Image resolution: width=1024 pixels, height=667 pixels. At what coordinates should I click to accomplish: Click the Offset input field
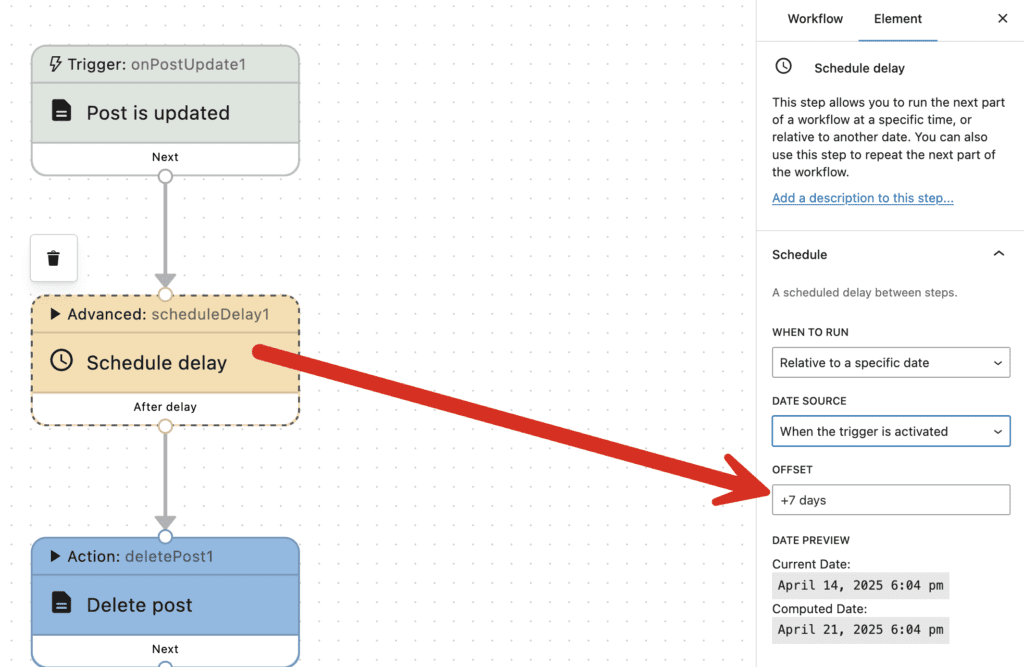pos(890,499)
